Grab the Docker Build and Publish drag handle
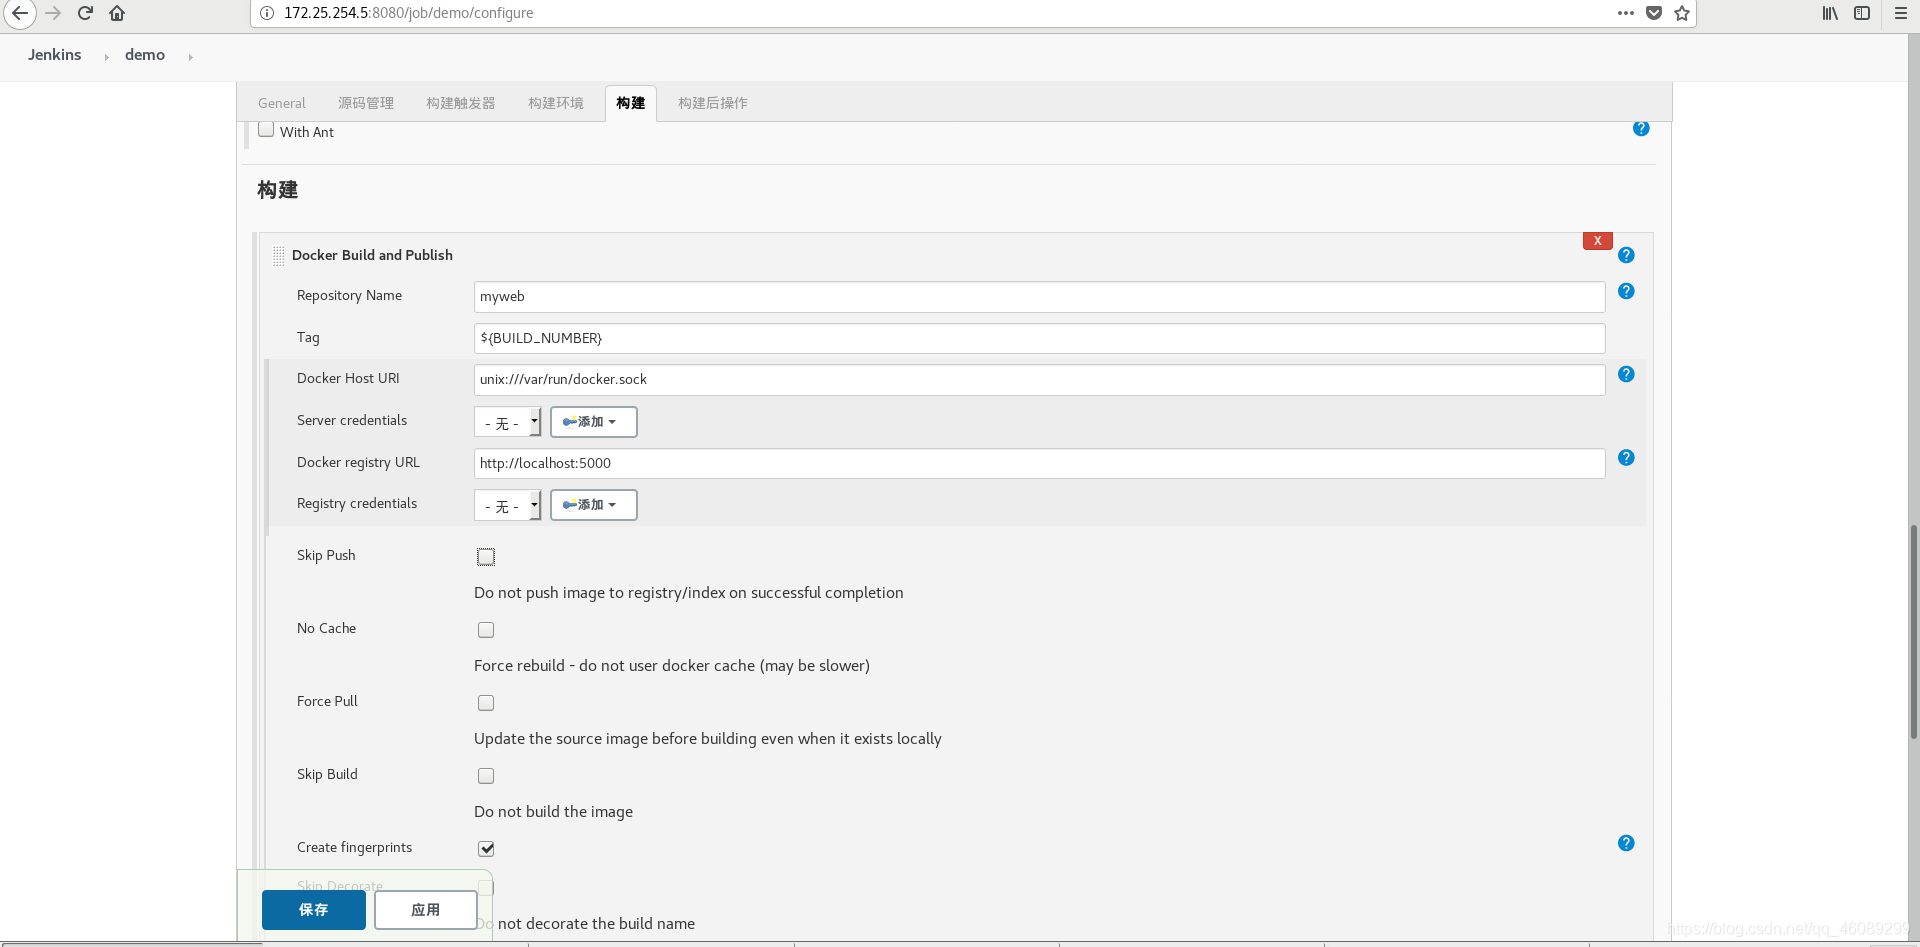Viewport: 1920px width, 947px height. point(278,256)
